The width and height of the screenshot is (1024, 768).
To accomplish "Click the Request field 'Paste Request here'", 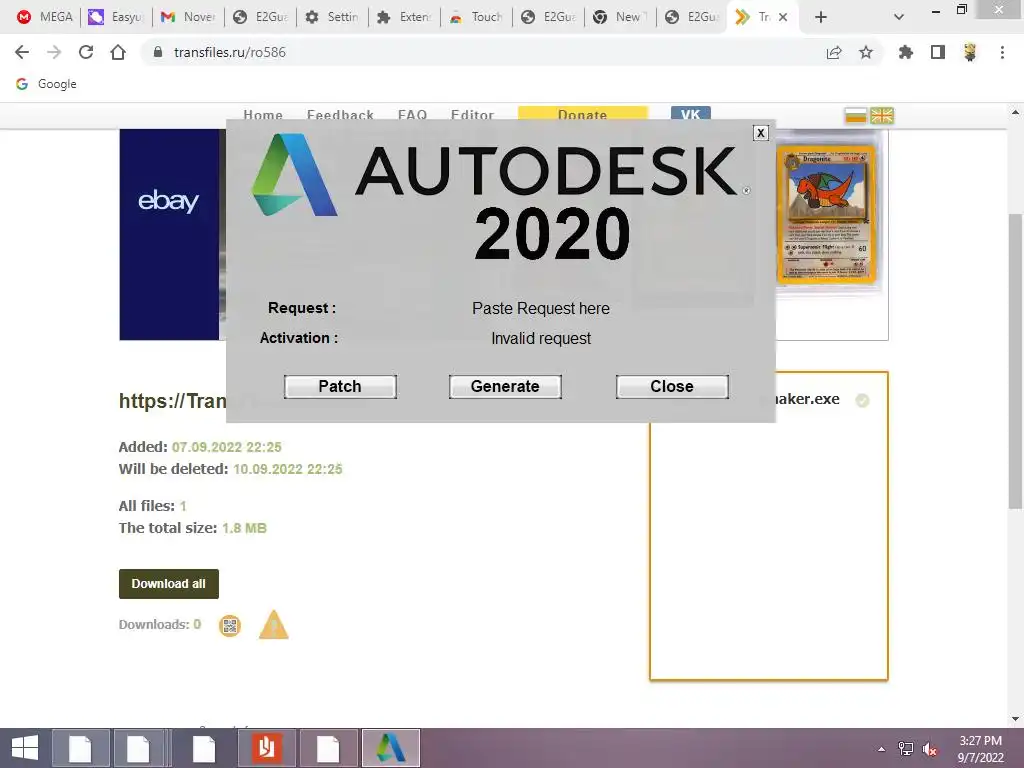I will (541, 308).
